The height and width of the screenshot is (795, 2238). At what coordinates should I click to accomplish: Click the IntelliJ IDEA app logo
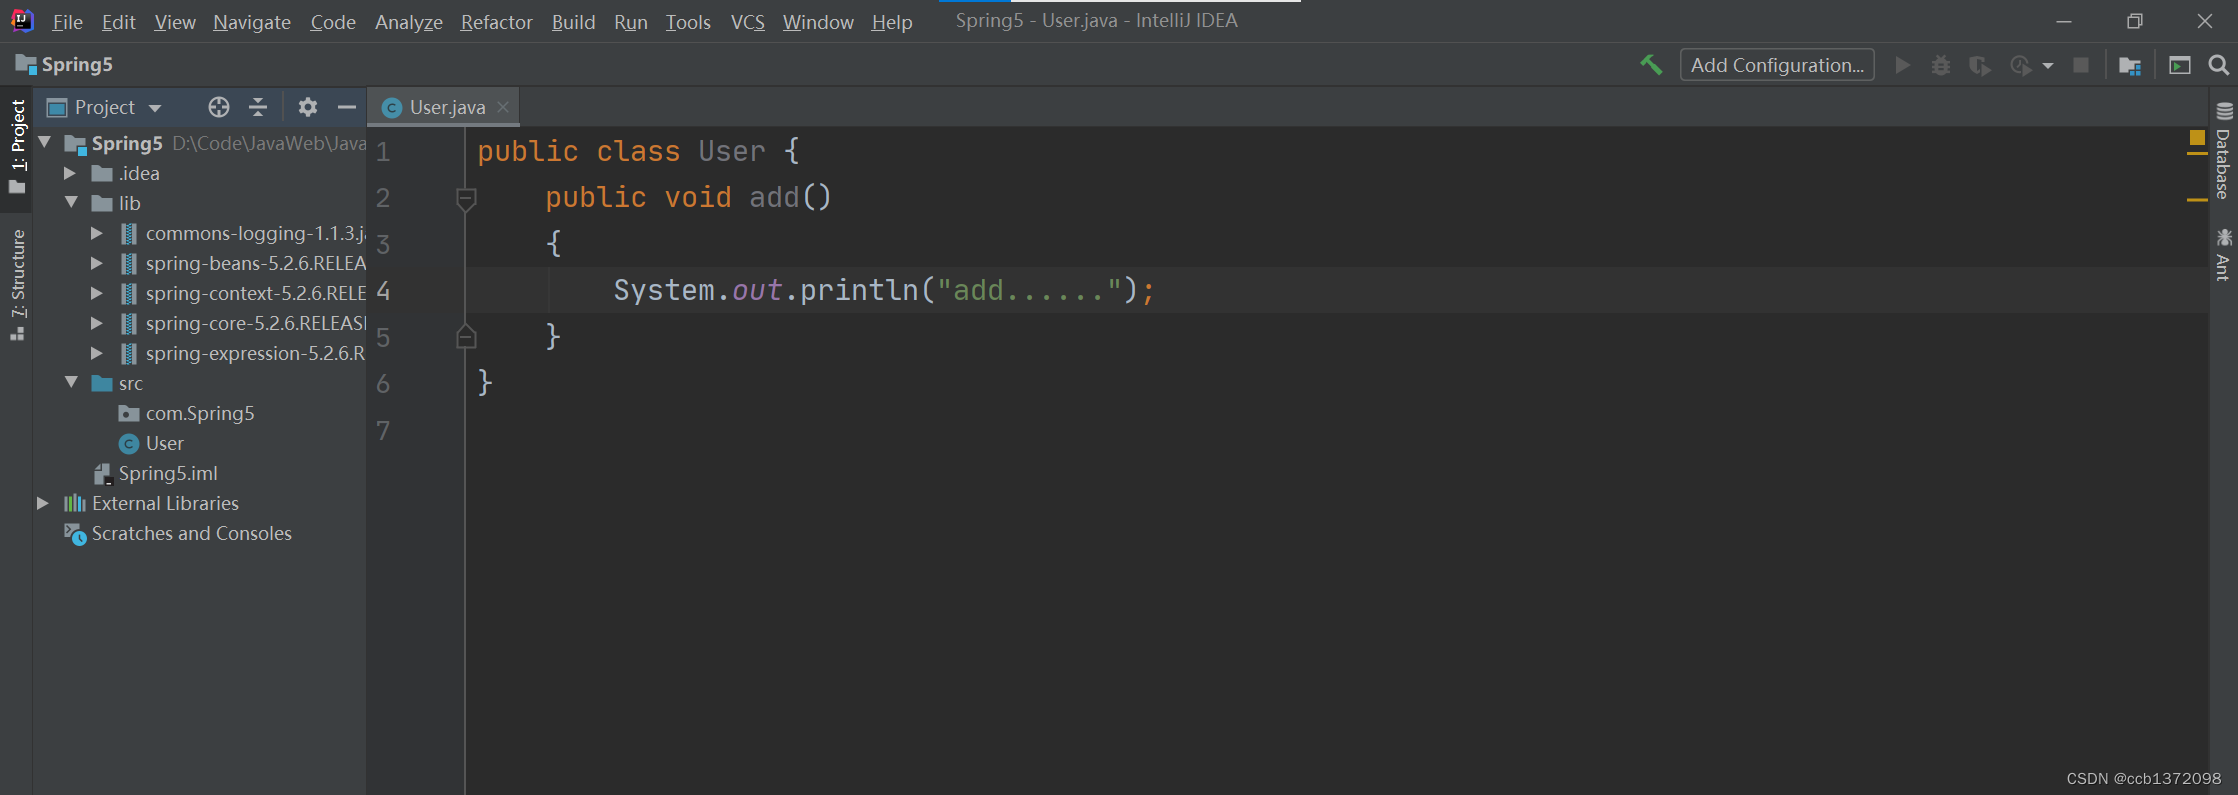pyautogui.click(x=22, y=20)
